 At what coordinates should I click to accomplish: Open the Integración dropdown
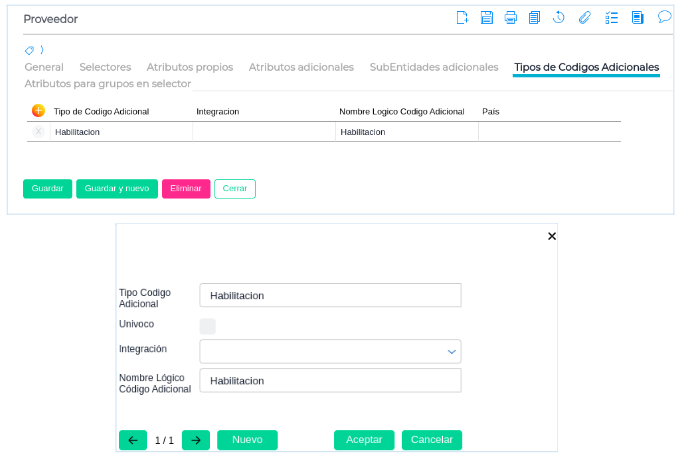[330, 351]
